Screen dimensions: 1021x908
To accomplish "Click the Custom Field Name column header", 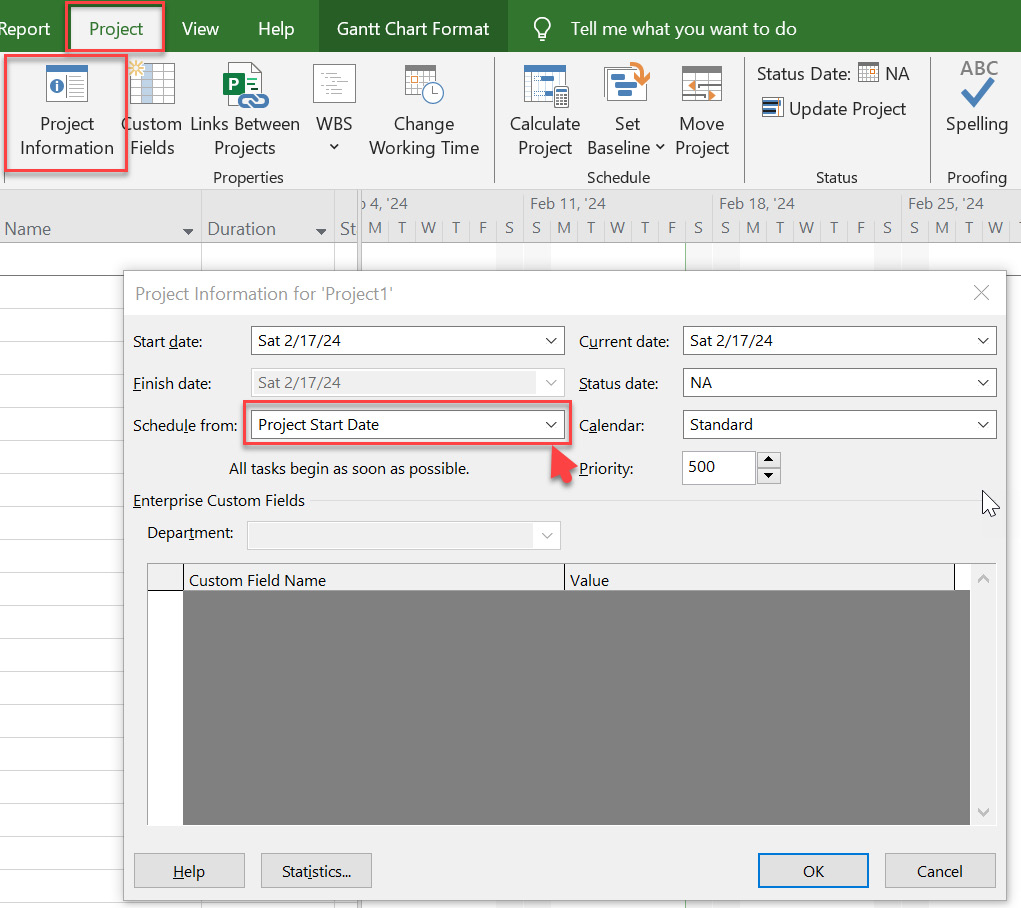I will [374, 580].
